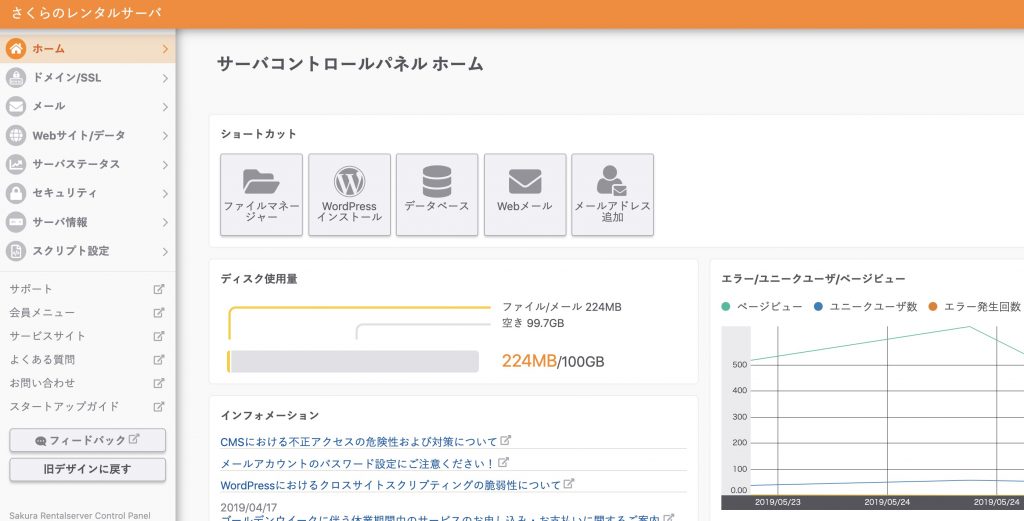This screenshot has width=1024, height=521.
Task: Toggle ページビュー green legend dot
Action: (726, 306)
